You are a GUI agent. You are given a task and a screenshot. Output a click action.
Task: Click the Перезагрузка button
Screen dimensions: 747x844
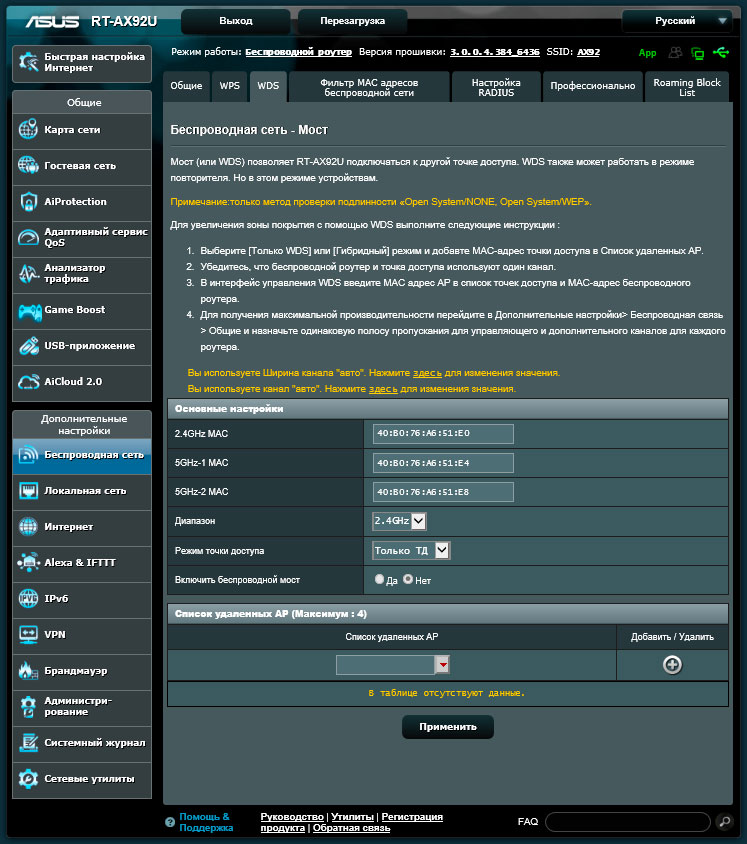tap(353, 21)
